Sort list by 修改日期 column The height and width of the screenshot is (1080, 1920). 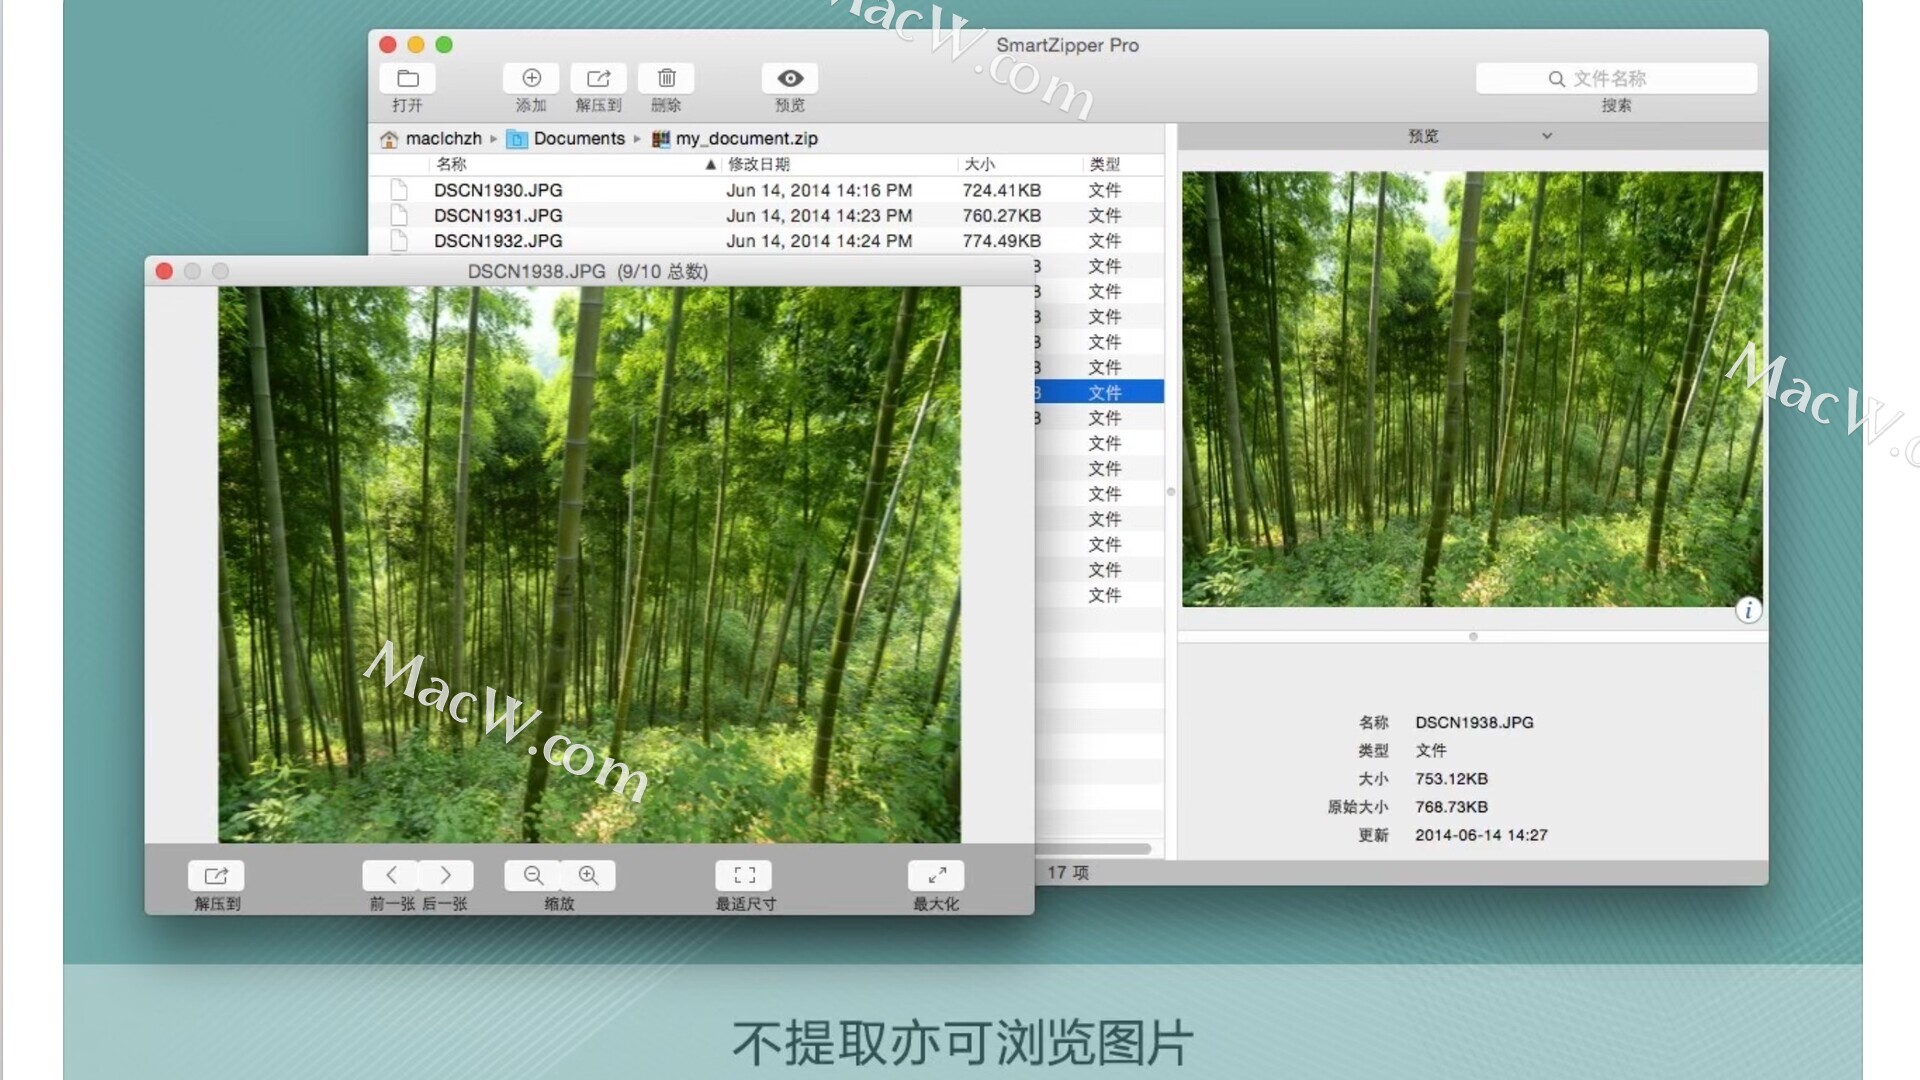click(x=759, y=164)
